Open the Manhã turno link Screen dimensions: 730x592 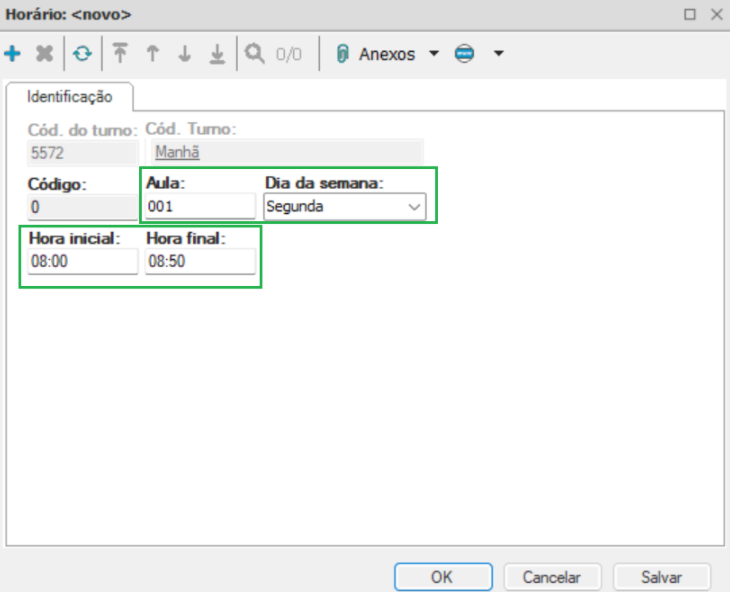click(x=177, y=152)
